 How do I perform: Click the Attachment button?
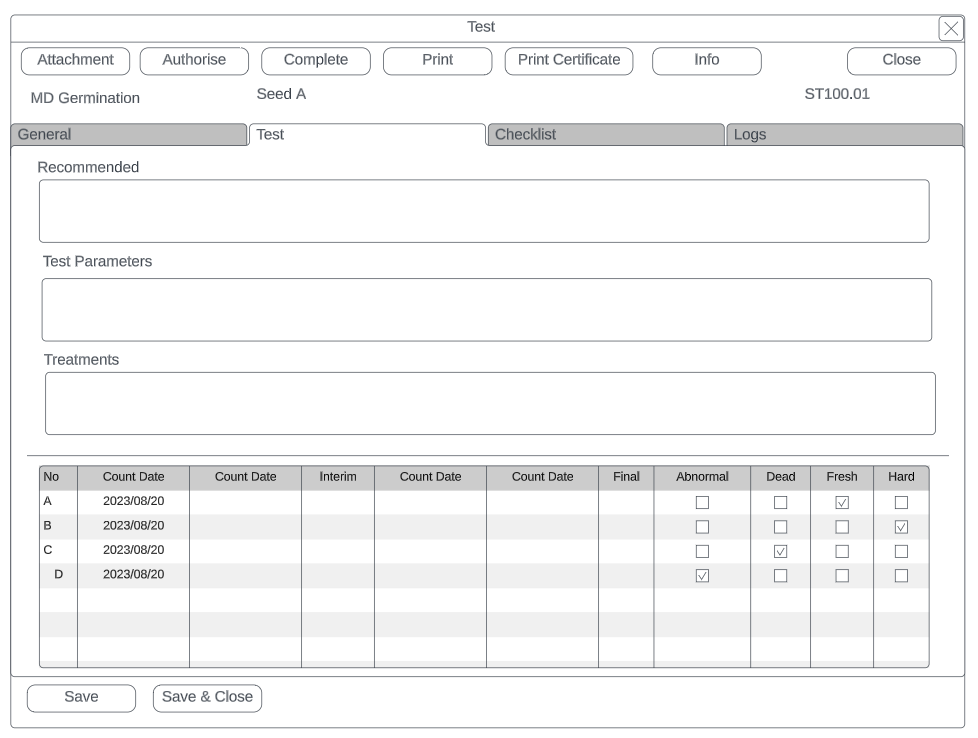tap(75, 60)
